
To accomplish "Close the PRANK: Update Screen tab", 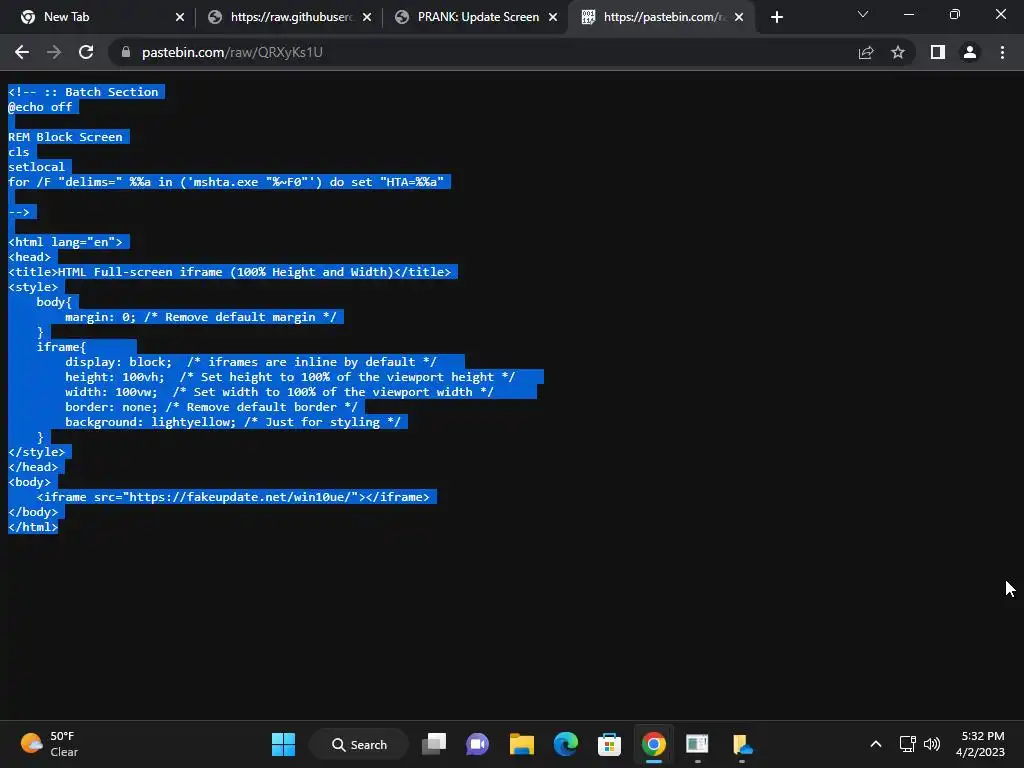I will [553, 17].
